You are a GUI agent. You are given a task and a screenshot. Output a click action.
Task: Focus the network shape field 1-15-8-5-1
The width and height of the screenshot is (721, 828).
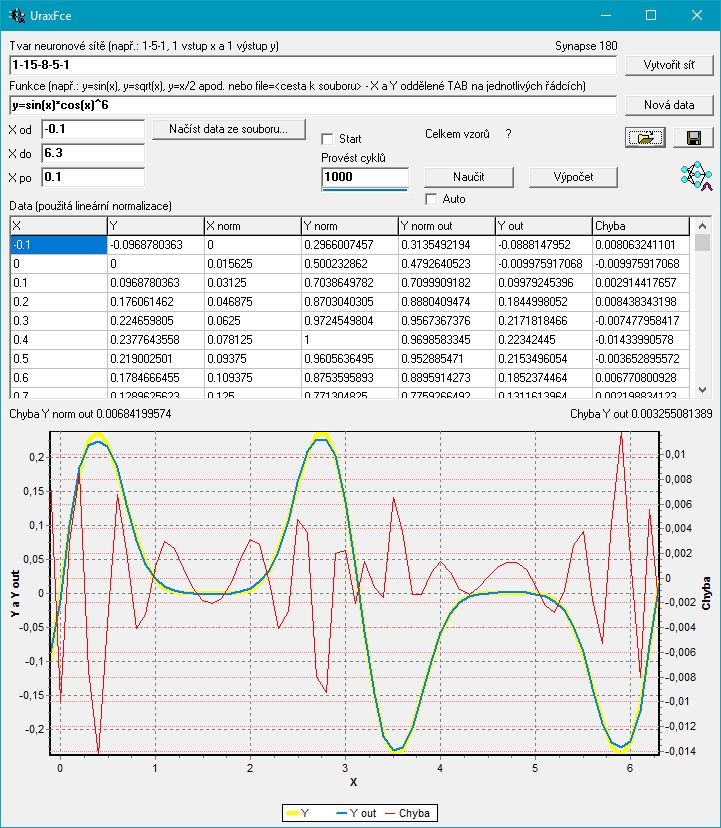tap(313, 65)
